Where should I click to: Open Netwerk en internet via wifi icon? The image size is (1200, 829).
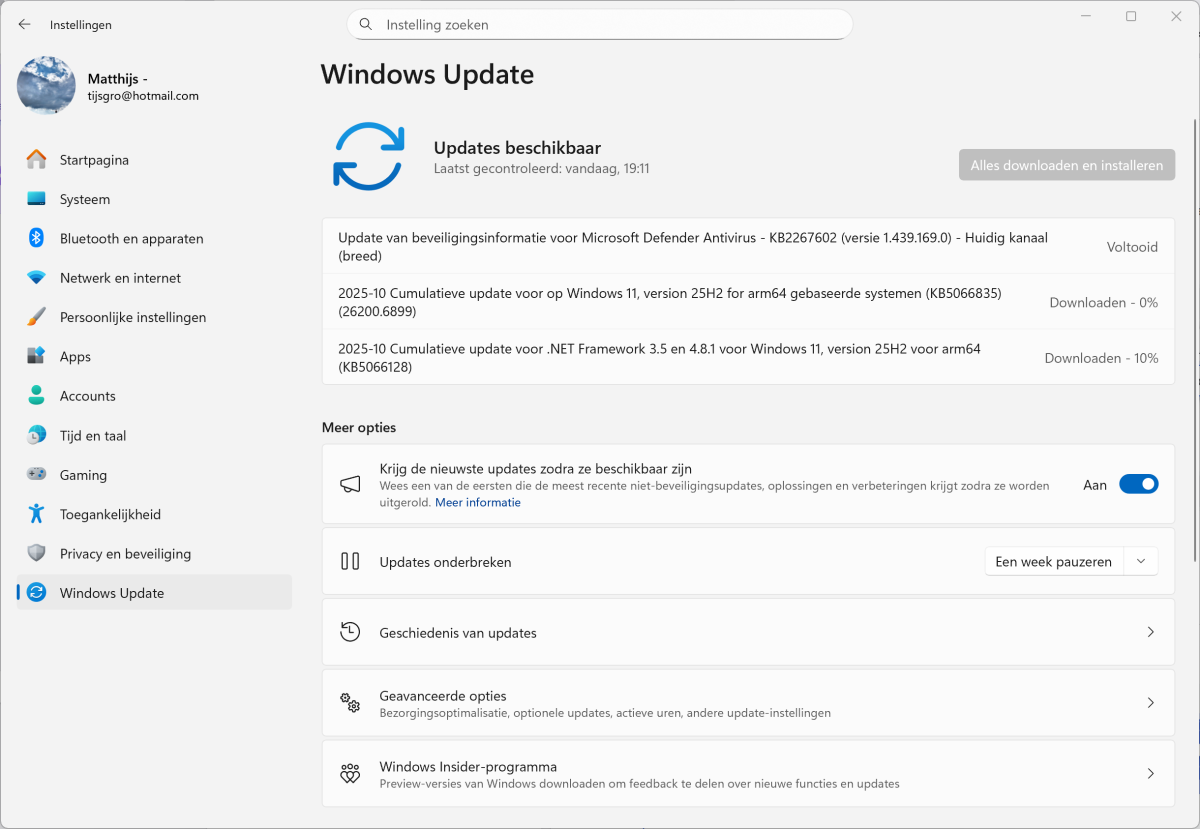pyautogui.click(x=36, y=278)
